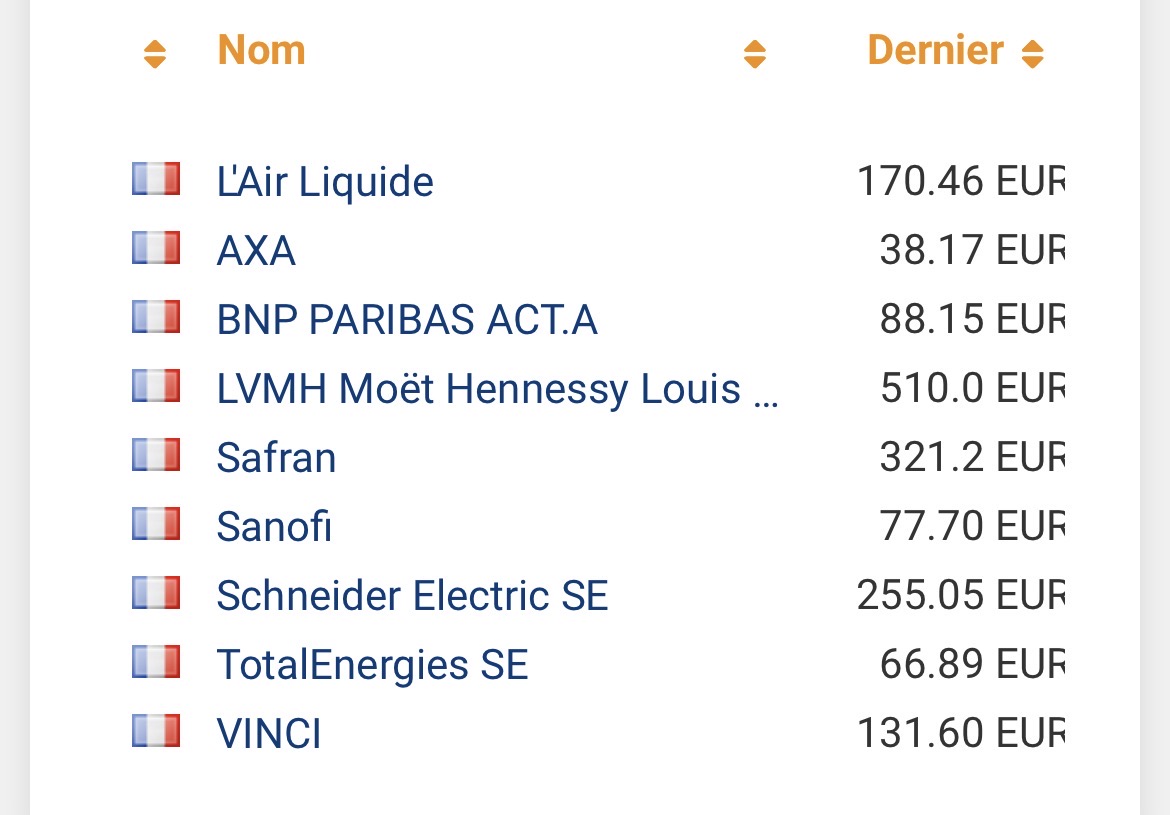Click the VINCI price 131.60 EUR
Screen dimensions: 1170x815
pos(960,734)
